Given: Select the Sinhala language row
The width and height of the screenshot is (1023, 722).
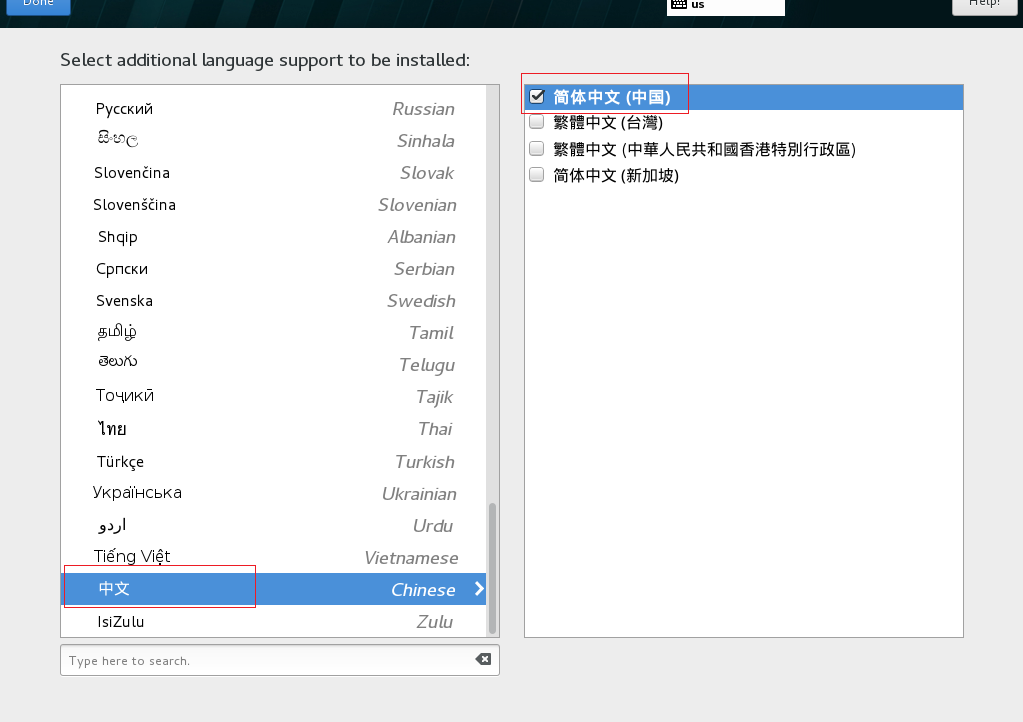Looking at the screenshot, I should pyautogui.click(x=274, y=140).
